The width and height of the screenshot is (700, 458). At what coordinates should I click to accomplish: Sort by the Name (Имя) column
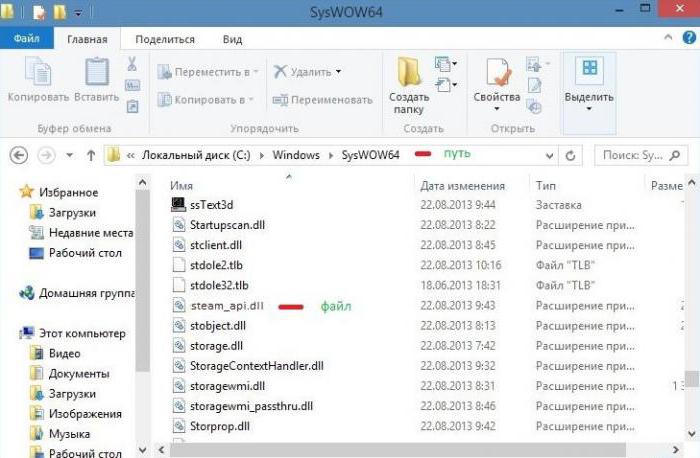click(181, 186)
